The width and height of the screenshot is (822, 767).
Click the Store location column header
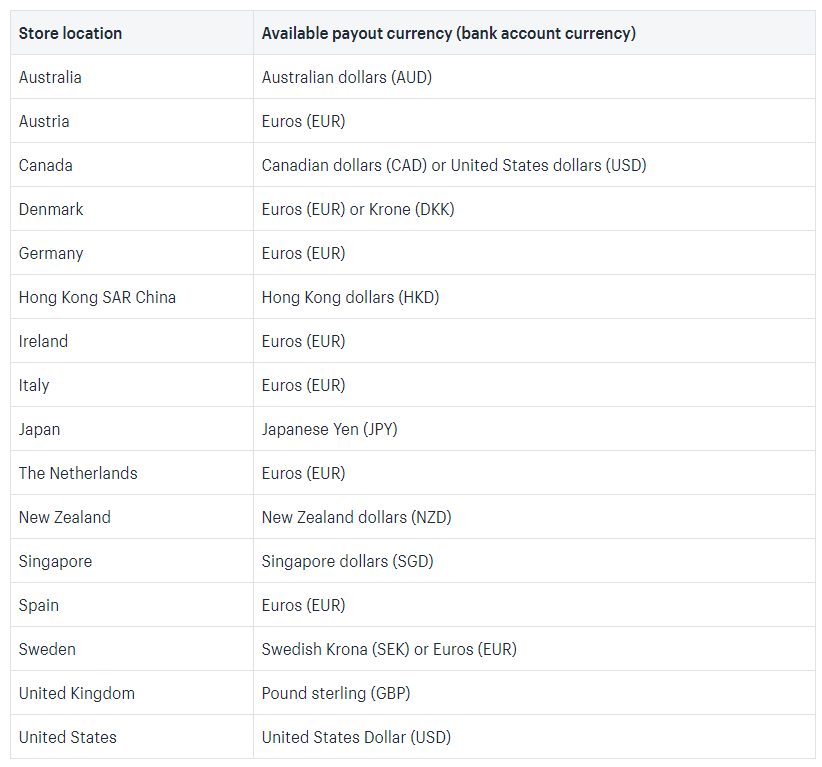tap(70, 33)
